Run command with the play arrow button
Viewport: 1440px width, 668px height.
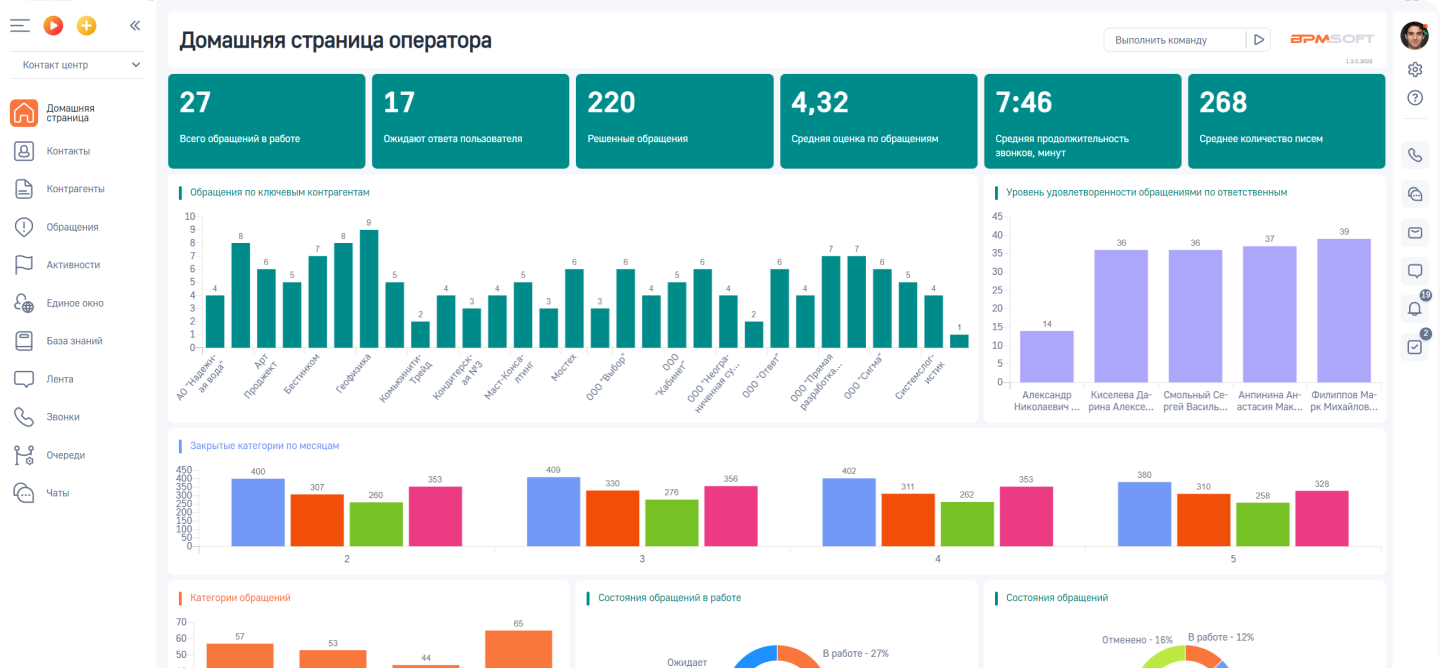click(x=1259, y=40)
